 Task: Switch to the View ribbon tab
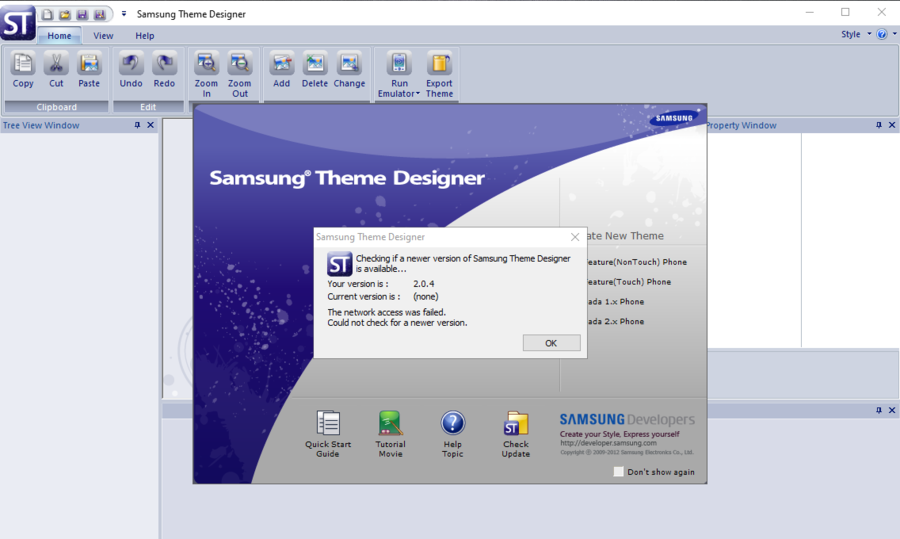pyautogui.click(x=103, y=36)
